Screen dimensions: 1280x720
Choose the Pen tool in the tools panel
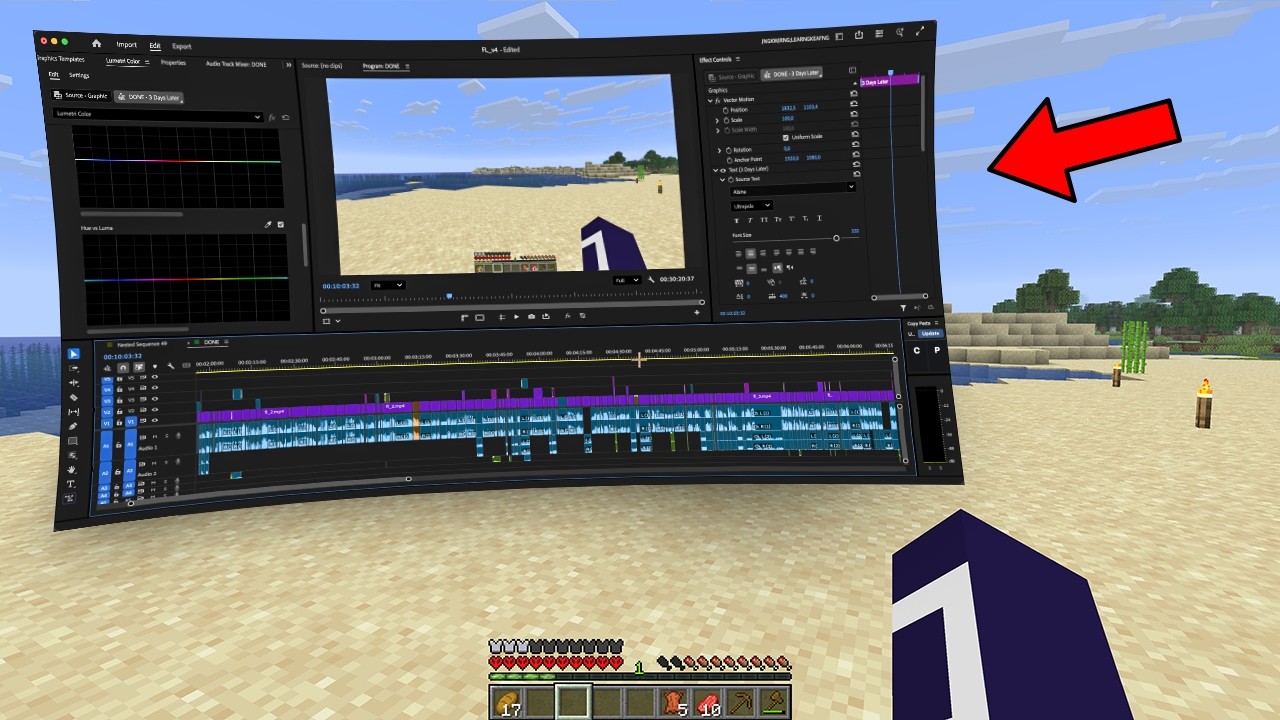tap(73, 426)
